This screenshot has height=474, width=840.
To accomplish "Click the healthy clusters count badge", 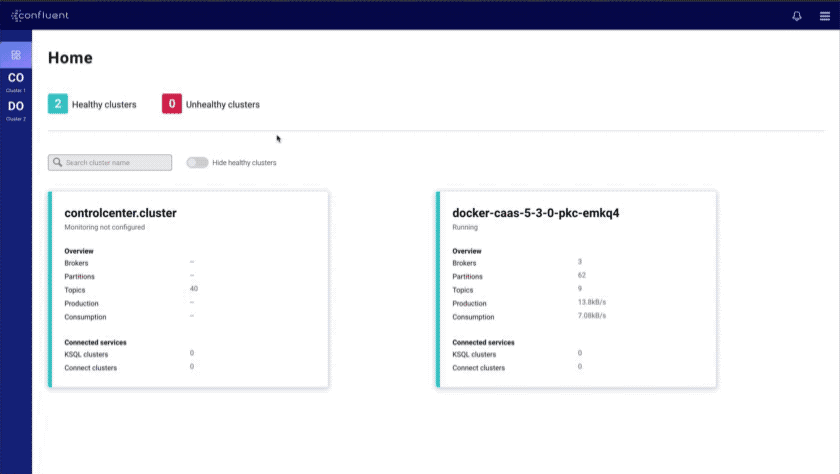I will (x=58, y=104).
